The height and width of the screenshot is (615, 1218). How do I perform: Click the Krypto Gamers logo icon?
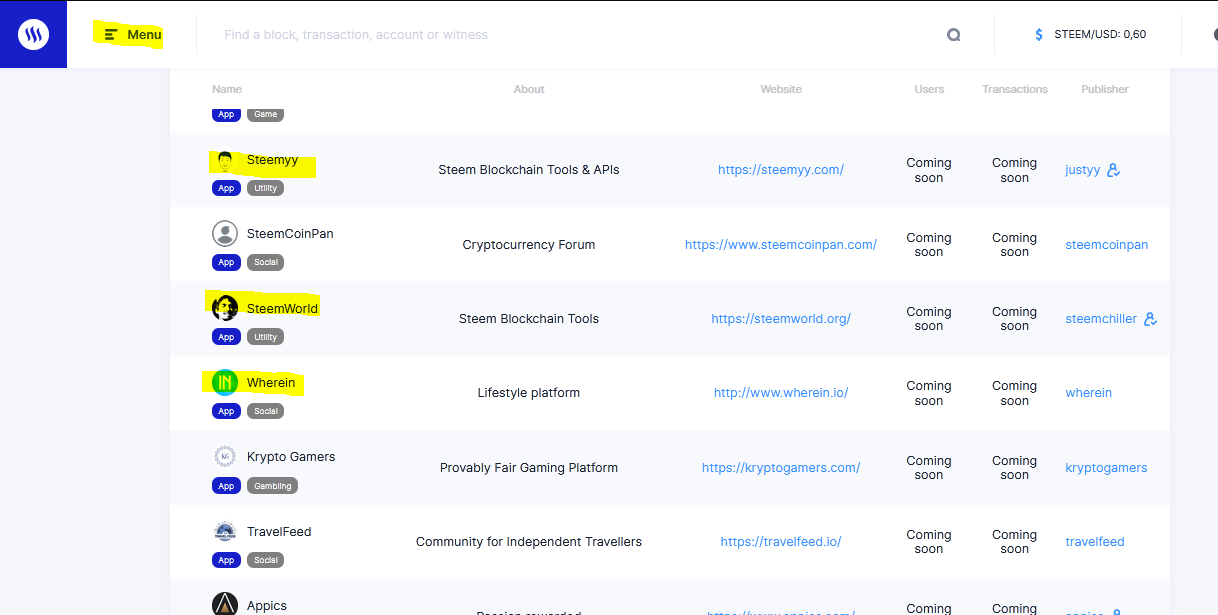tap(225, 457)
